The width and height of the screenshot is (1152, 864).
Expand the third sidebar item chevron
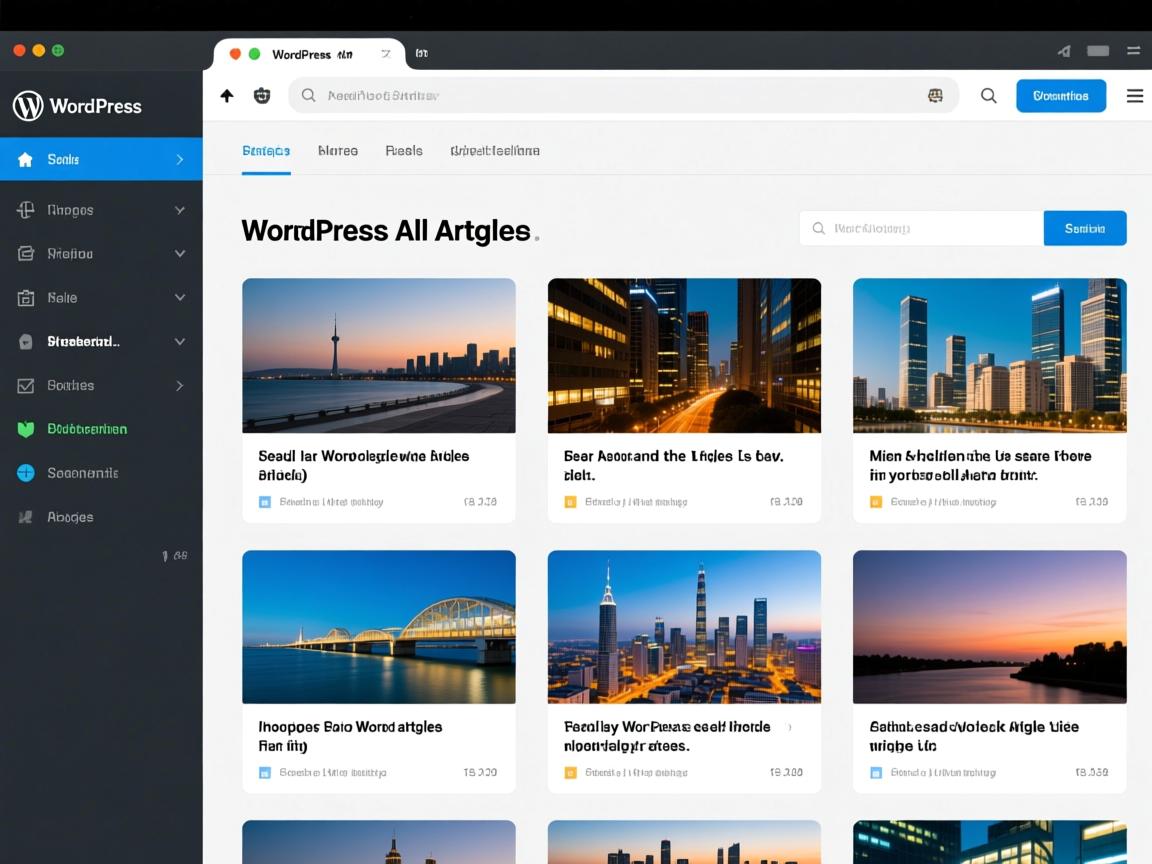pos(180,254)
